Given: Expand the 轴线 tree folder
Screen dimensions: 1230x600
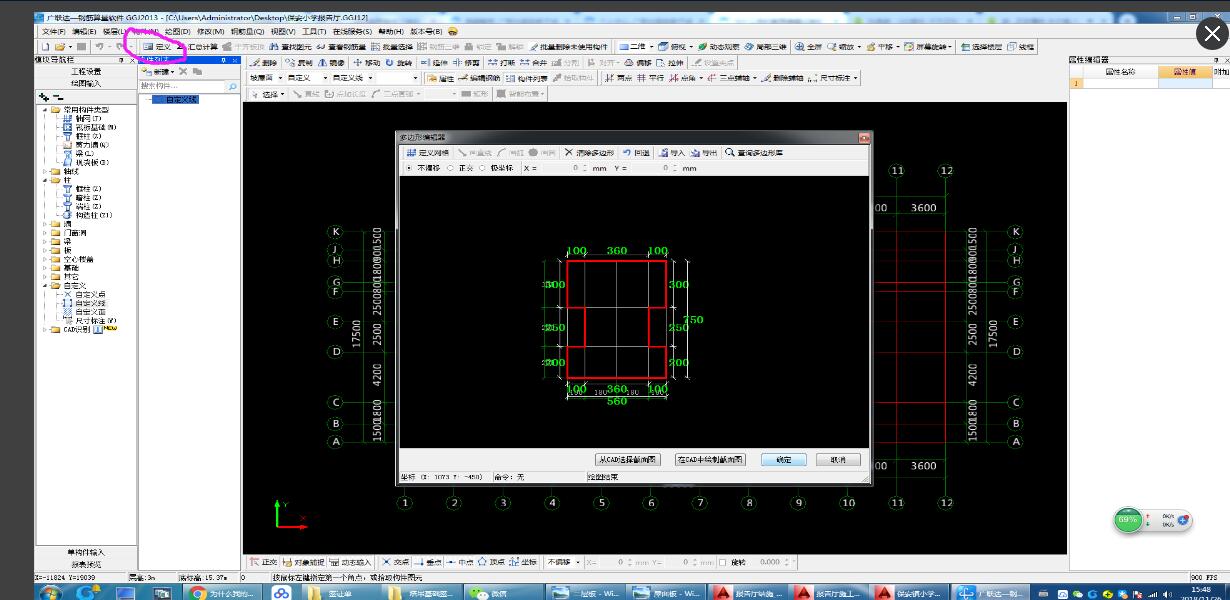Looking at the screenshot, I should (47, 171).
